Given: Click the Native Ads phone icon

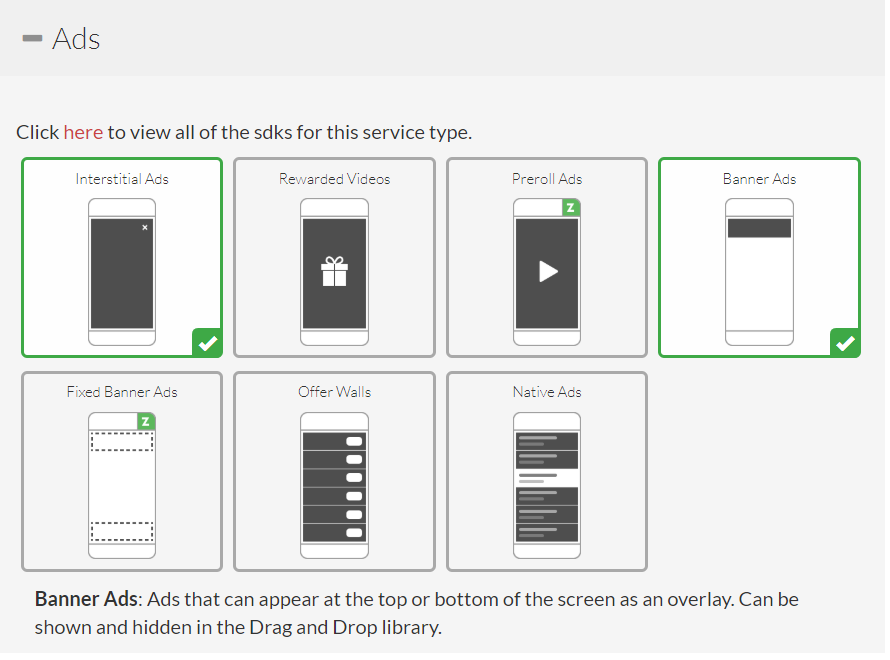Looking at the screenshot, I should [547, 483].
